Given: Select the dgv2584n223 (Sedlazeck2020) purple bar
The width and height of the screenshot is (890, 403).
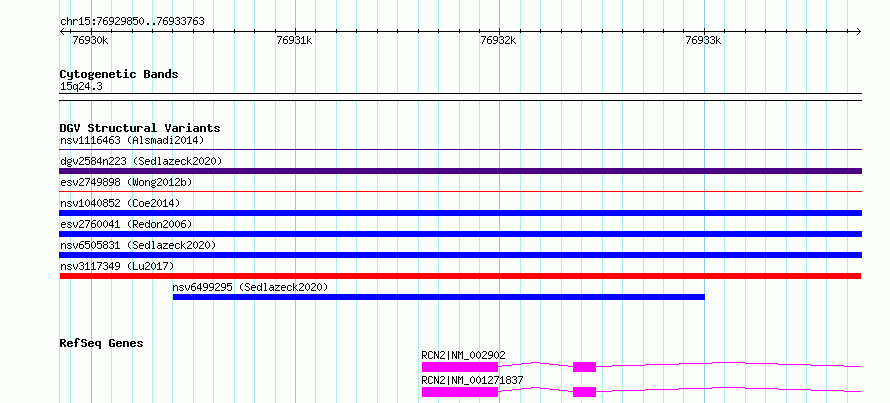Looking at the screenshot, I should pyautogui.click(x=460, y=171).
